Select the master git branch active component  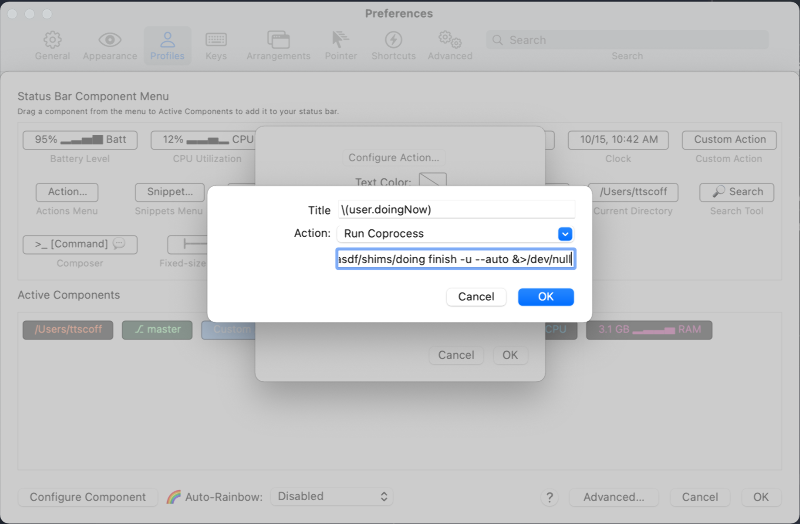[x=156, y=330]
